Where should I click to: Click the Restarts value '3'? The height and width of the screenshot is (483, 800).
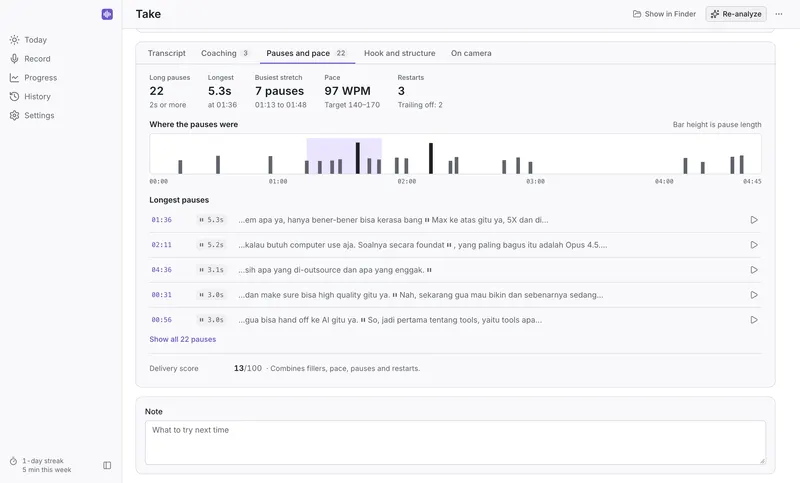(x=401, y=91)
